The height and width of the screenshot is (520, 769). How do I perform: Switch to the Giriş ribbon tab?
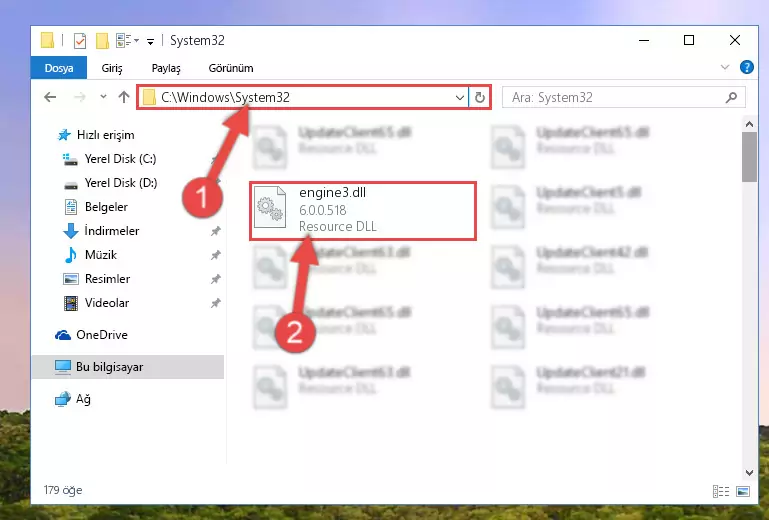pyautogui.click(x=112, y=68)
